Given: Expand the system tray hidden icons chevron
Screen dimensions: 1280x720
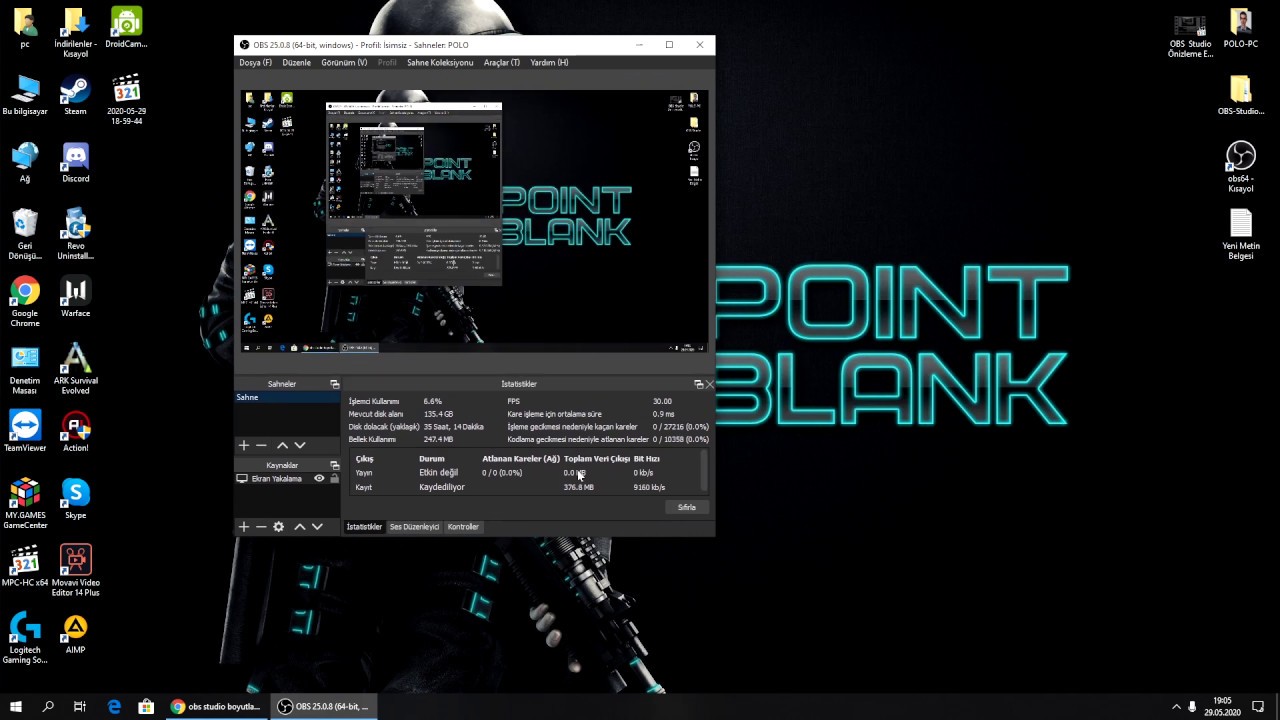Looking at the screenshot, I should [1176, 707].
